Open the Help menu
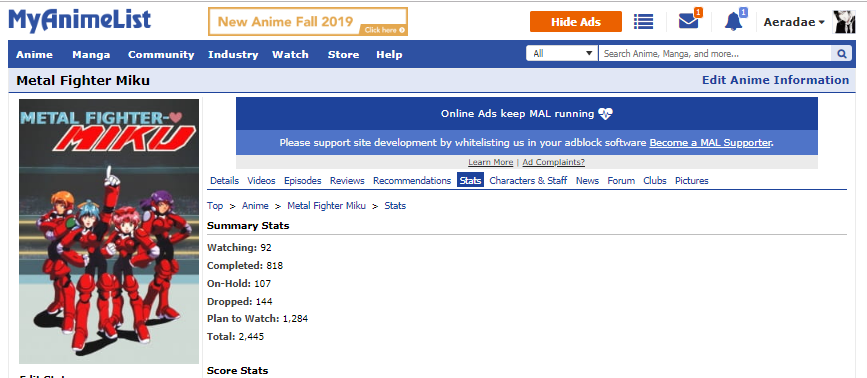The height and width of the screenshot is (378, 867). click(389, 54)
